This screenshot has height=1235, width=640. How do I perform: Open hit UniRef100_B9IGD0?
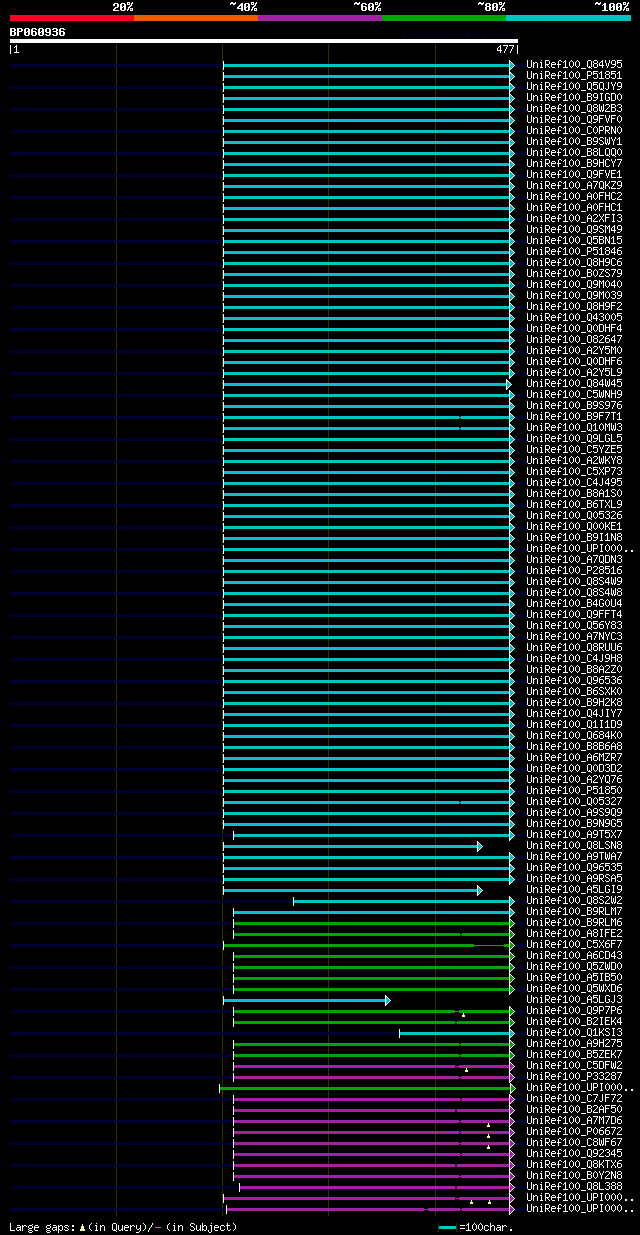(574, 97)
